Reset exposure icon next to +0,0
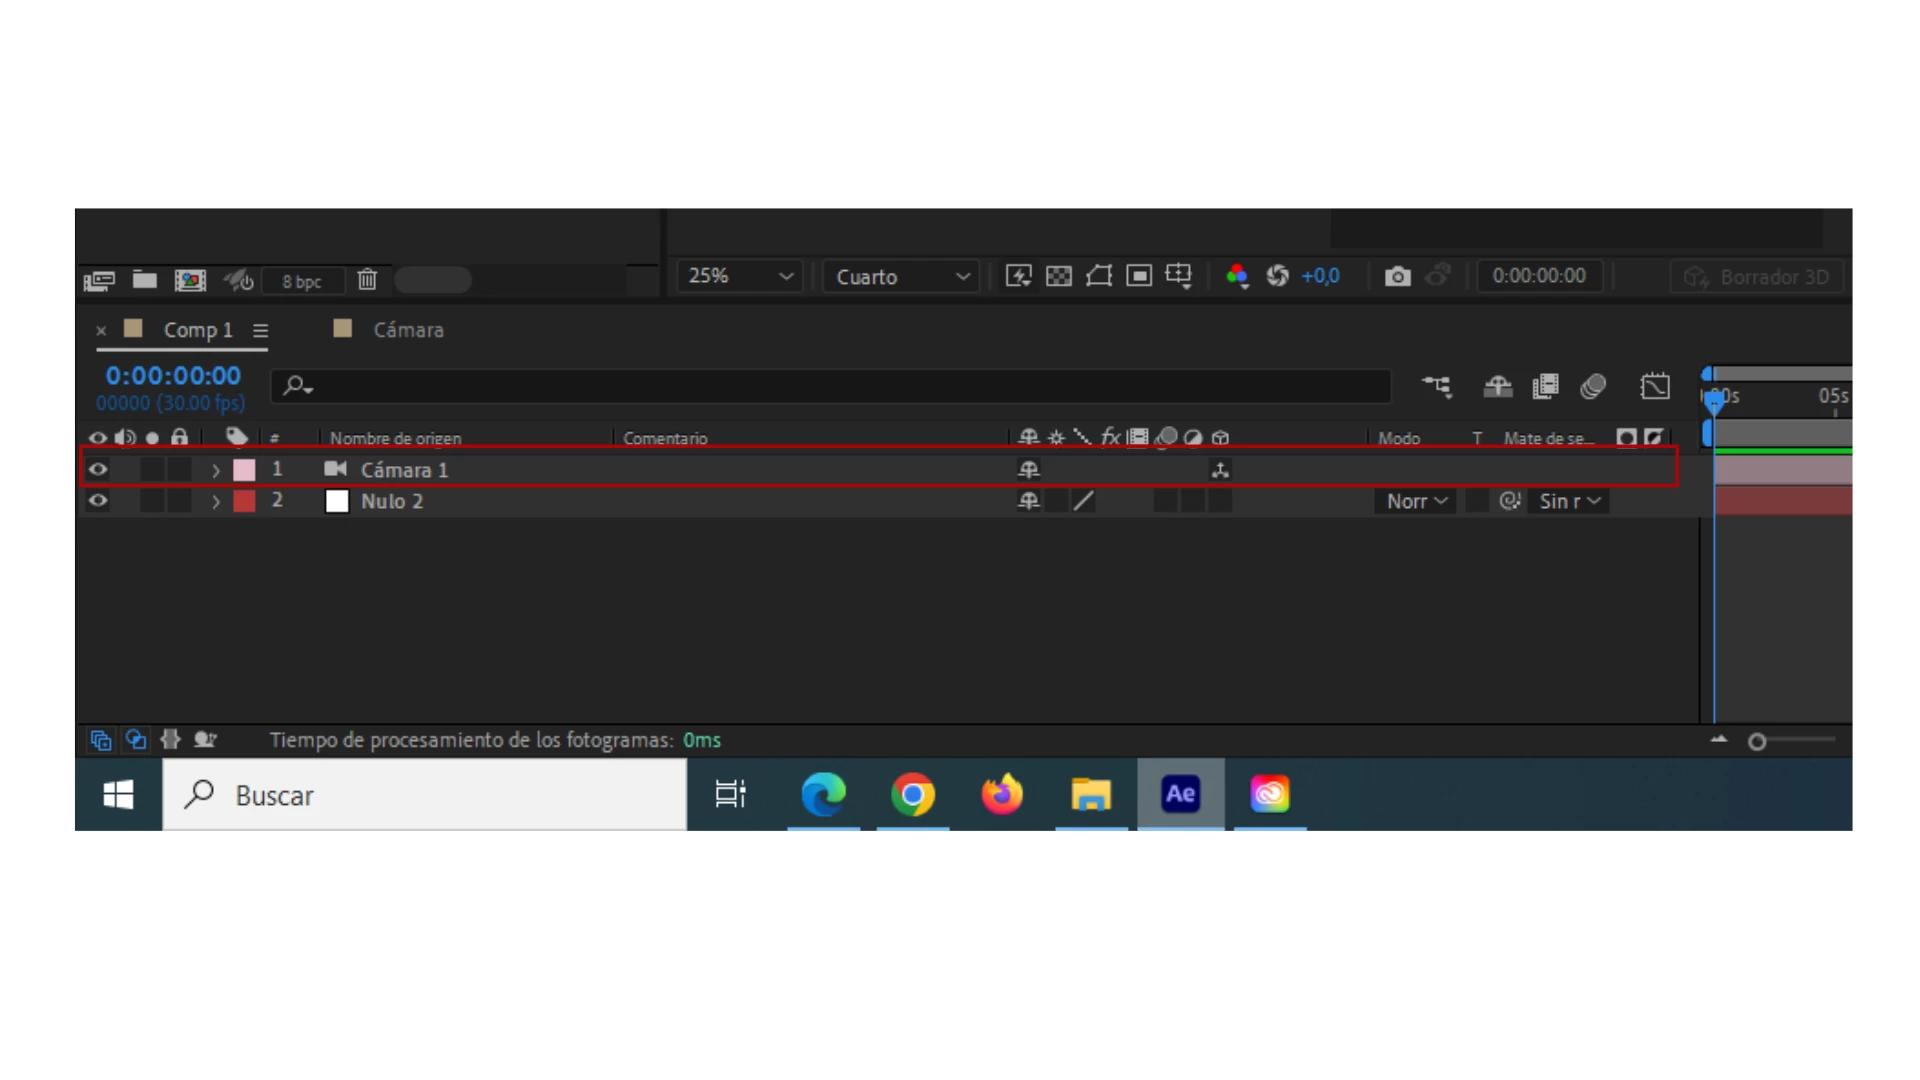Screen dimensions: 1920x1080 [1277, 277]
